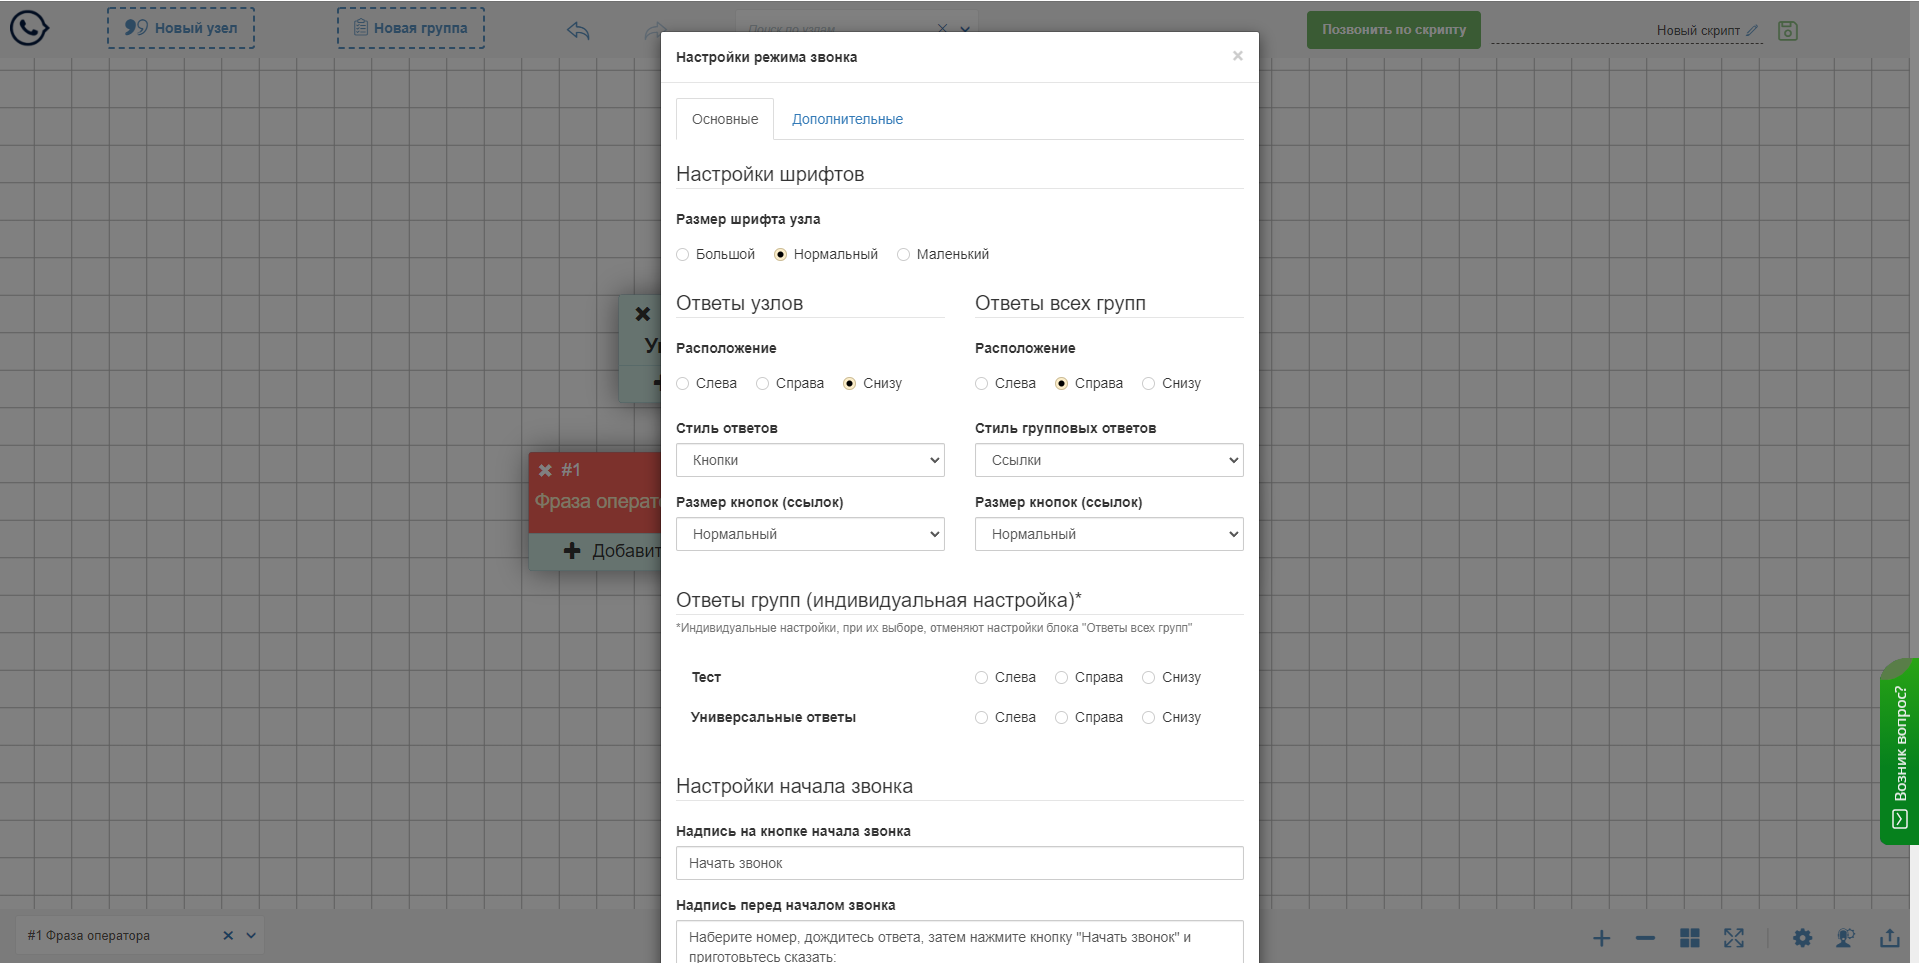The width and height of the screenshot is (1919, 963).
Task: Click the X on the grey node behind dialog
Action: click(x=643, y=314)
